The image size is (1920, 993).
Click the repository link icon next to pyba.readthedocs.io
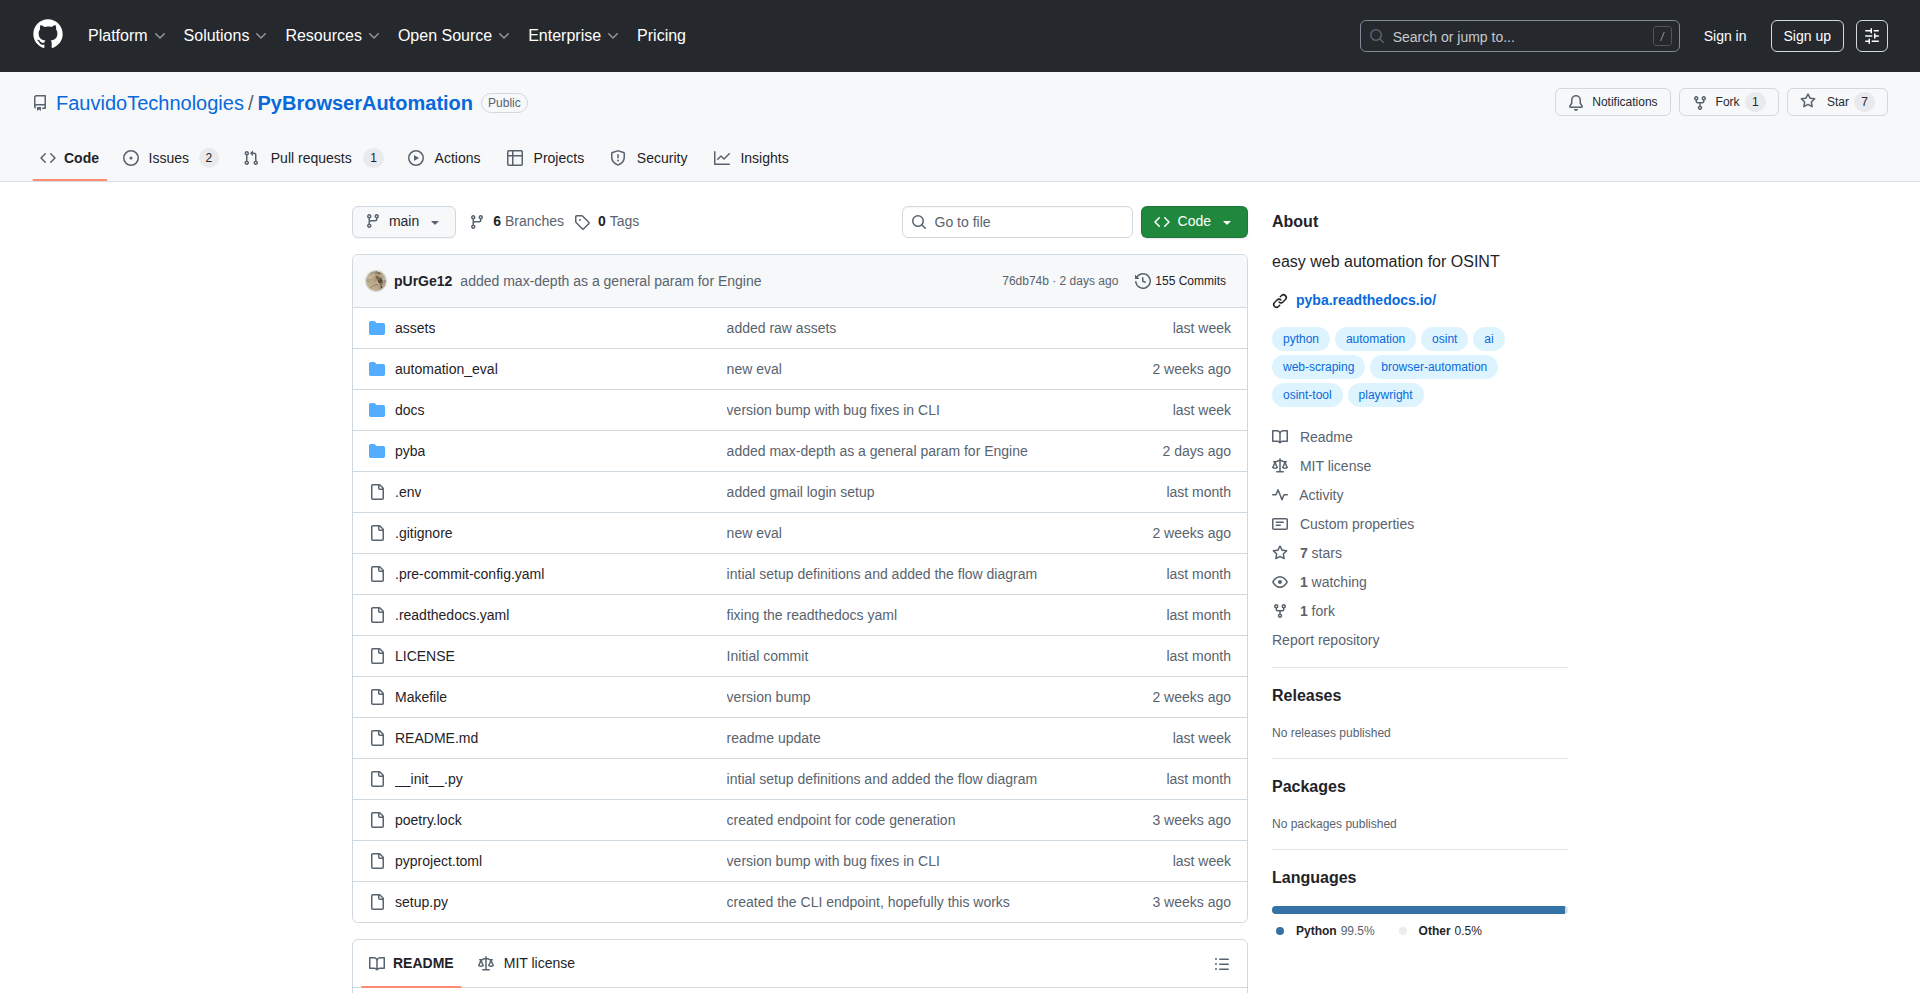pos(1279,300)
